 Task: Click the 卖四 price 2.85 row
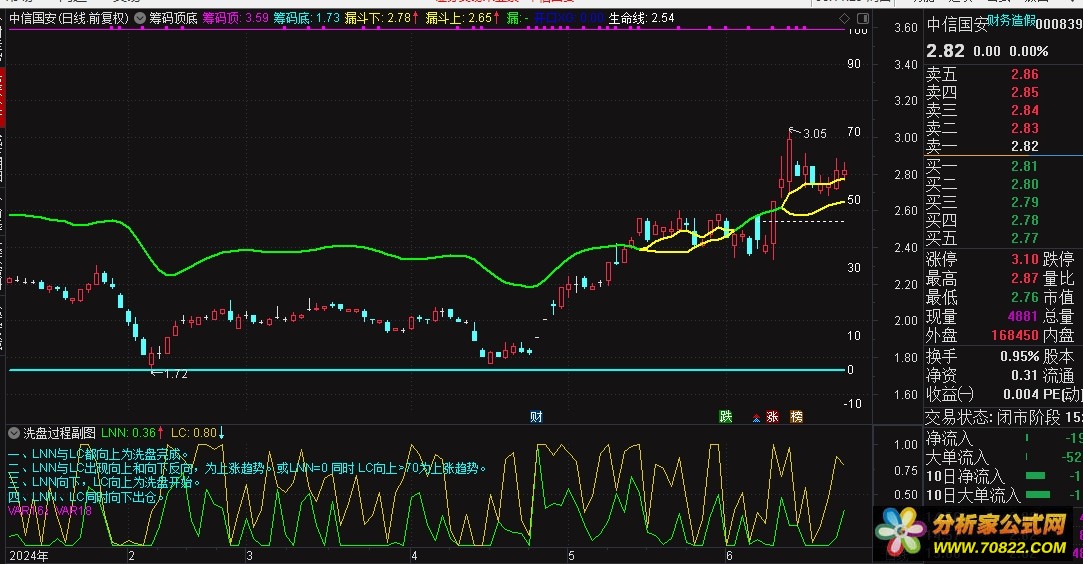point(982,92)
